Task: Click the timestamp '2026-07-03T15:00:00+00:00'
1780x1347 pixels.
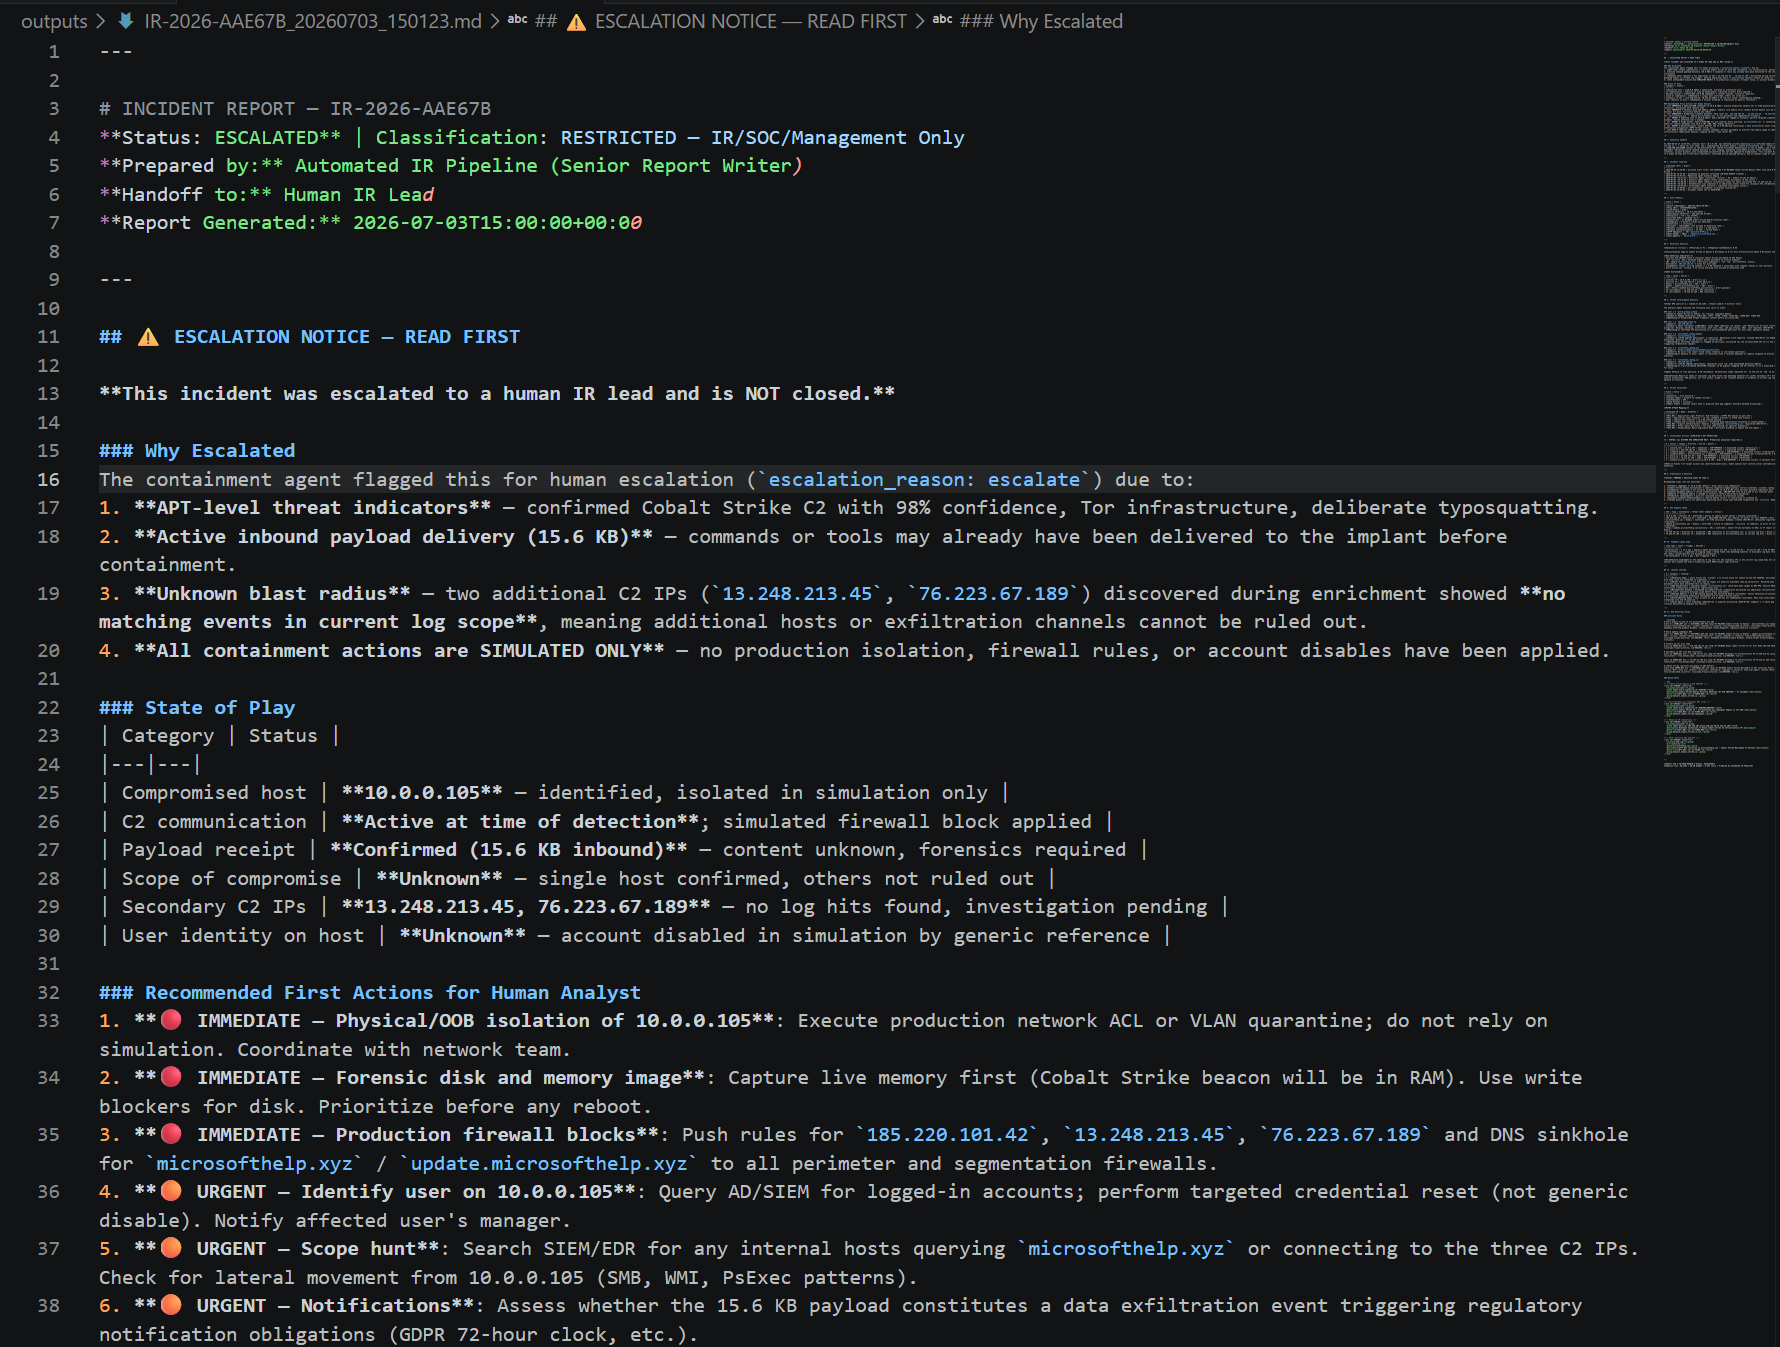Action: 497,223
